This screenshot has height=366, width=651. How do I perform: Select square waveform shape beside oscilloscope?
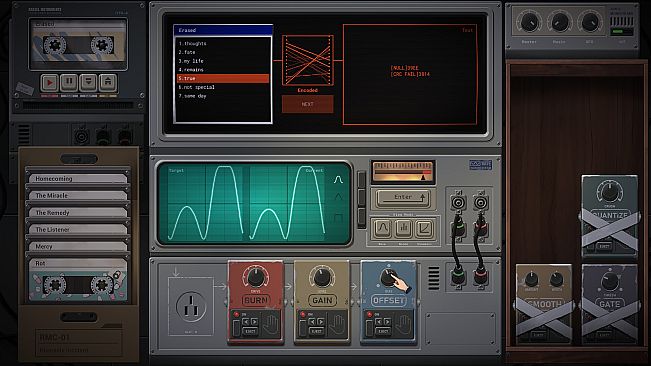pyautogui.click(x=338, y=217)
